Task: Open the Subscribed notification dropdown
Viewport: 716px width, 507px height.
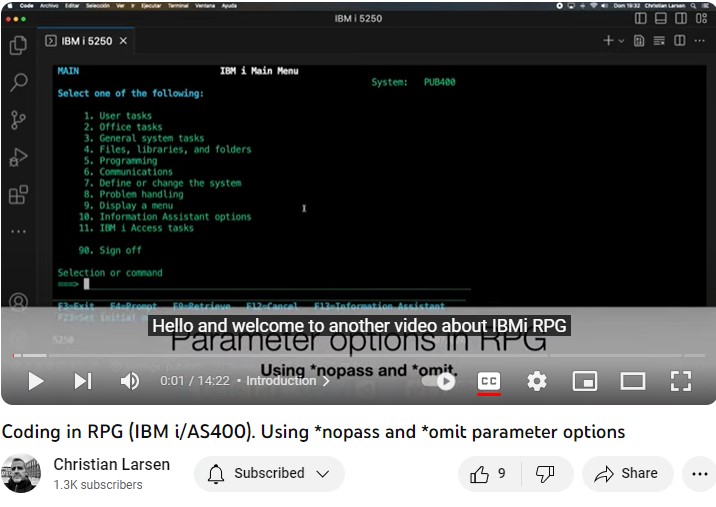Action: [269, 474]
